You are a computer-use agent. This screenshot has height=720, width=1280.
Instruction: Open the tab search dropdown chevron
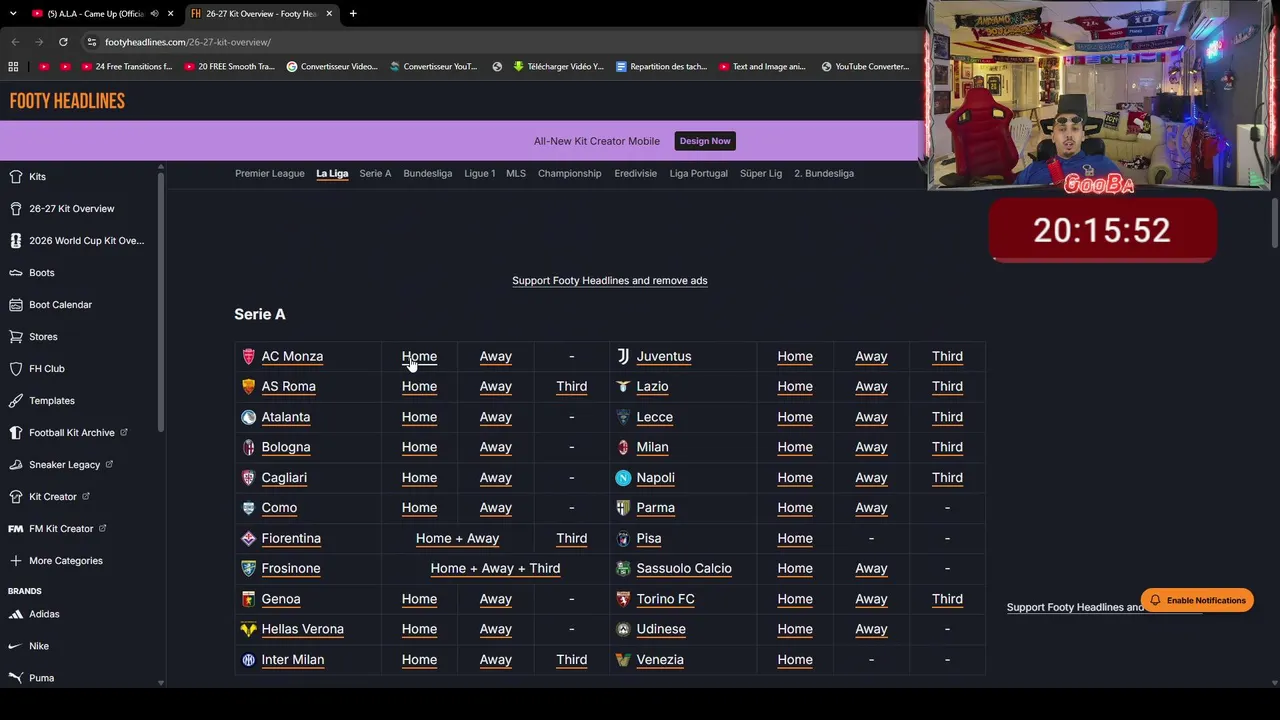point(13,14)
